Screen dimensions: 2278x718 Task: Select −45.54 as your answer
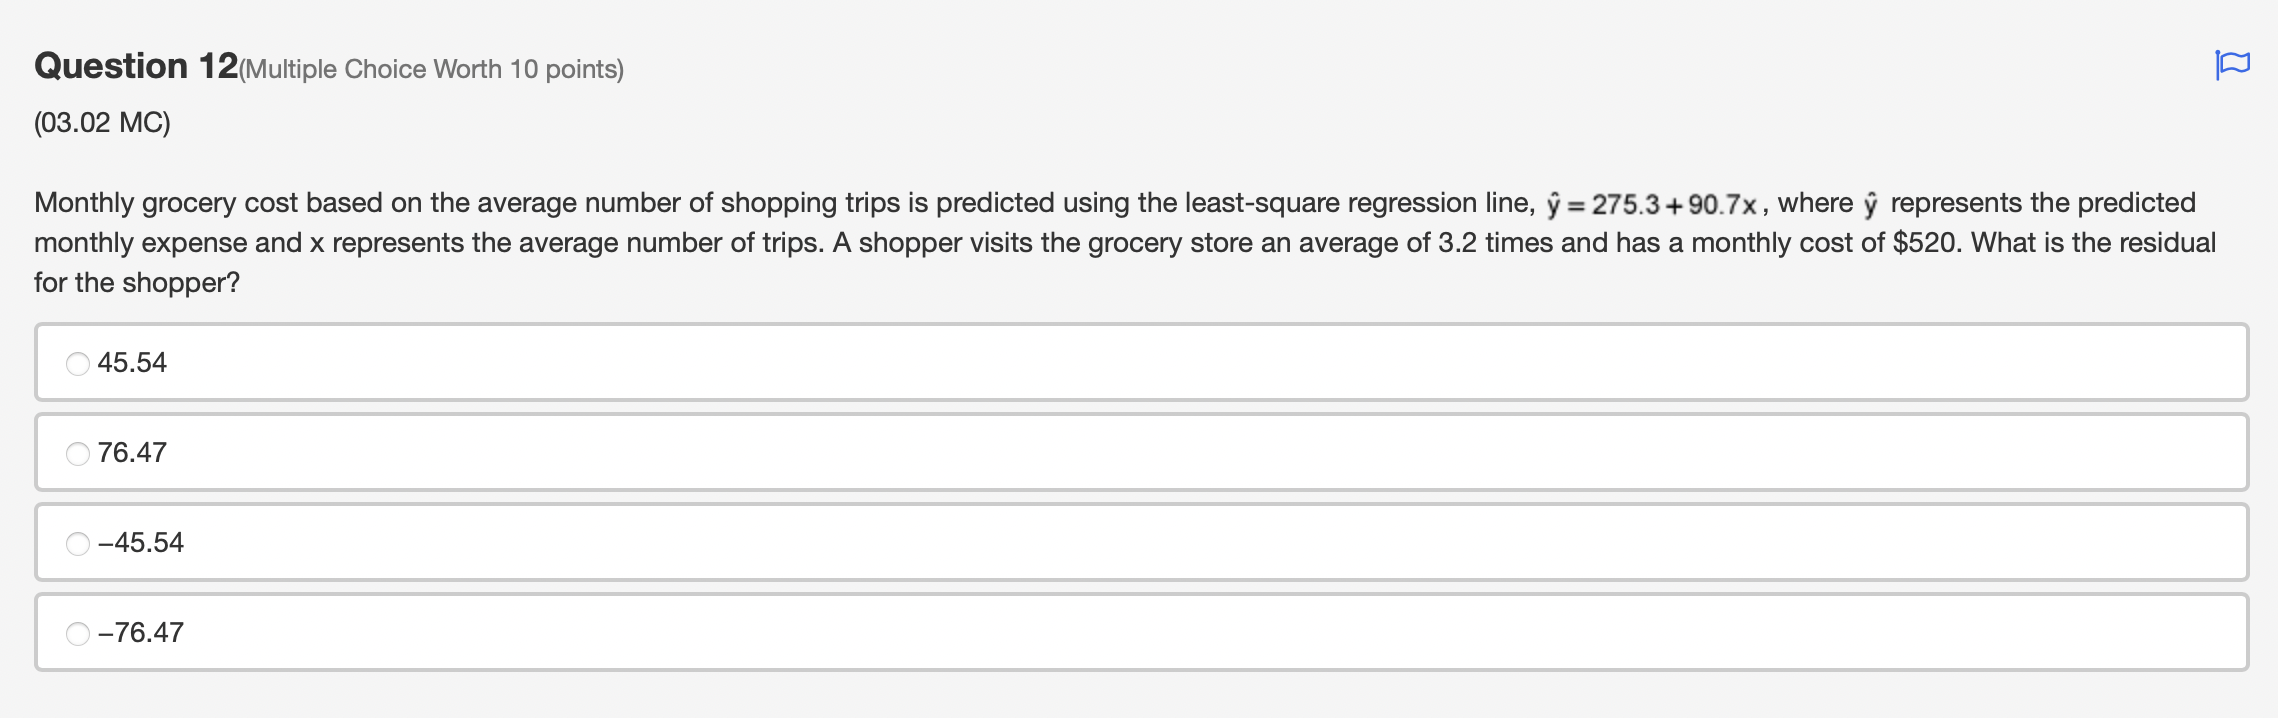pyautogui.click(x=78, y=543)
